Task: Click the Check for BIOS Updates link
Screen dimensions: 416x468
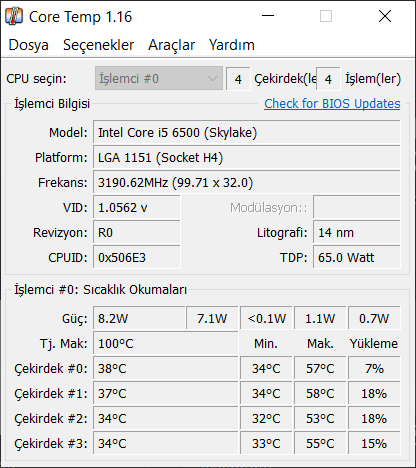Action: [x=332, y=104]
